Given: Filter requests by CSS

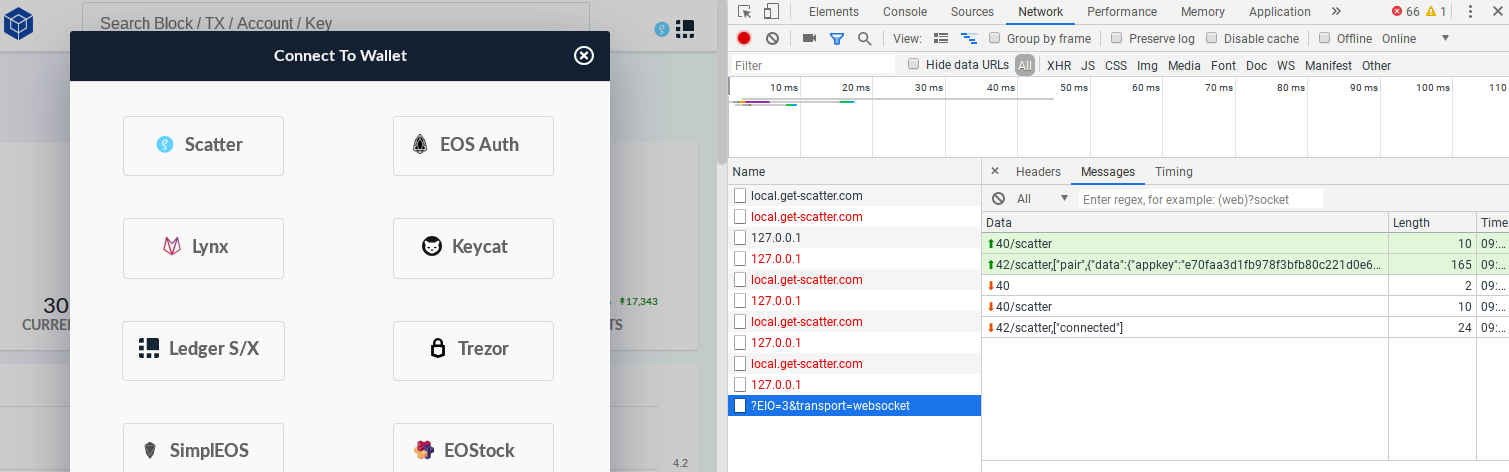Looking at the screenshot, I should point(1116,65).
